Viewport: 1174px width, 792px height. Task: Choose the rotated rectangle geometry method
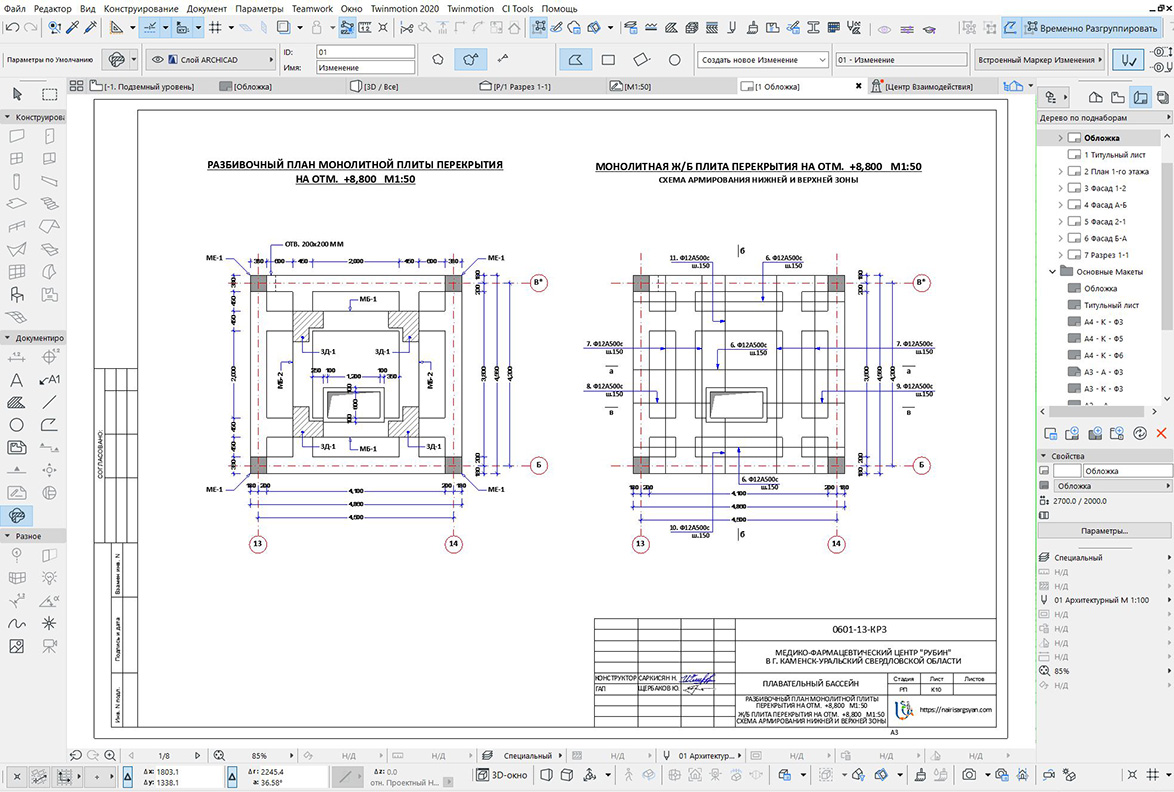point(642,59)
